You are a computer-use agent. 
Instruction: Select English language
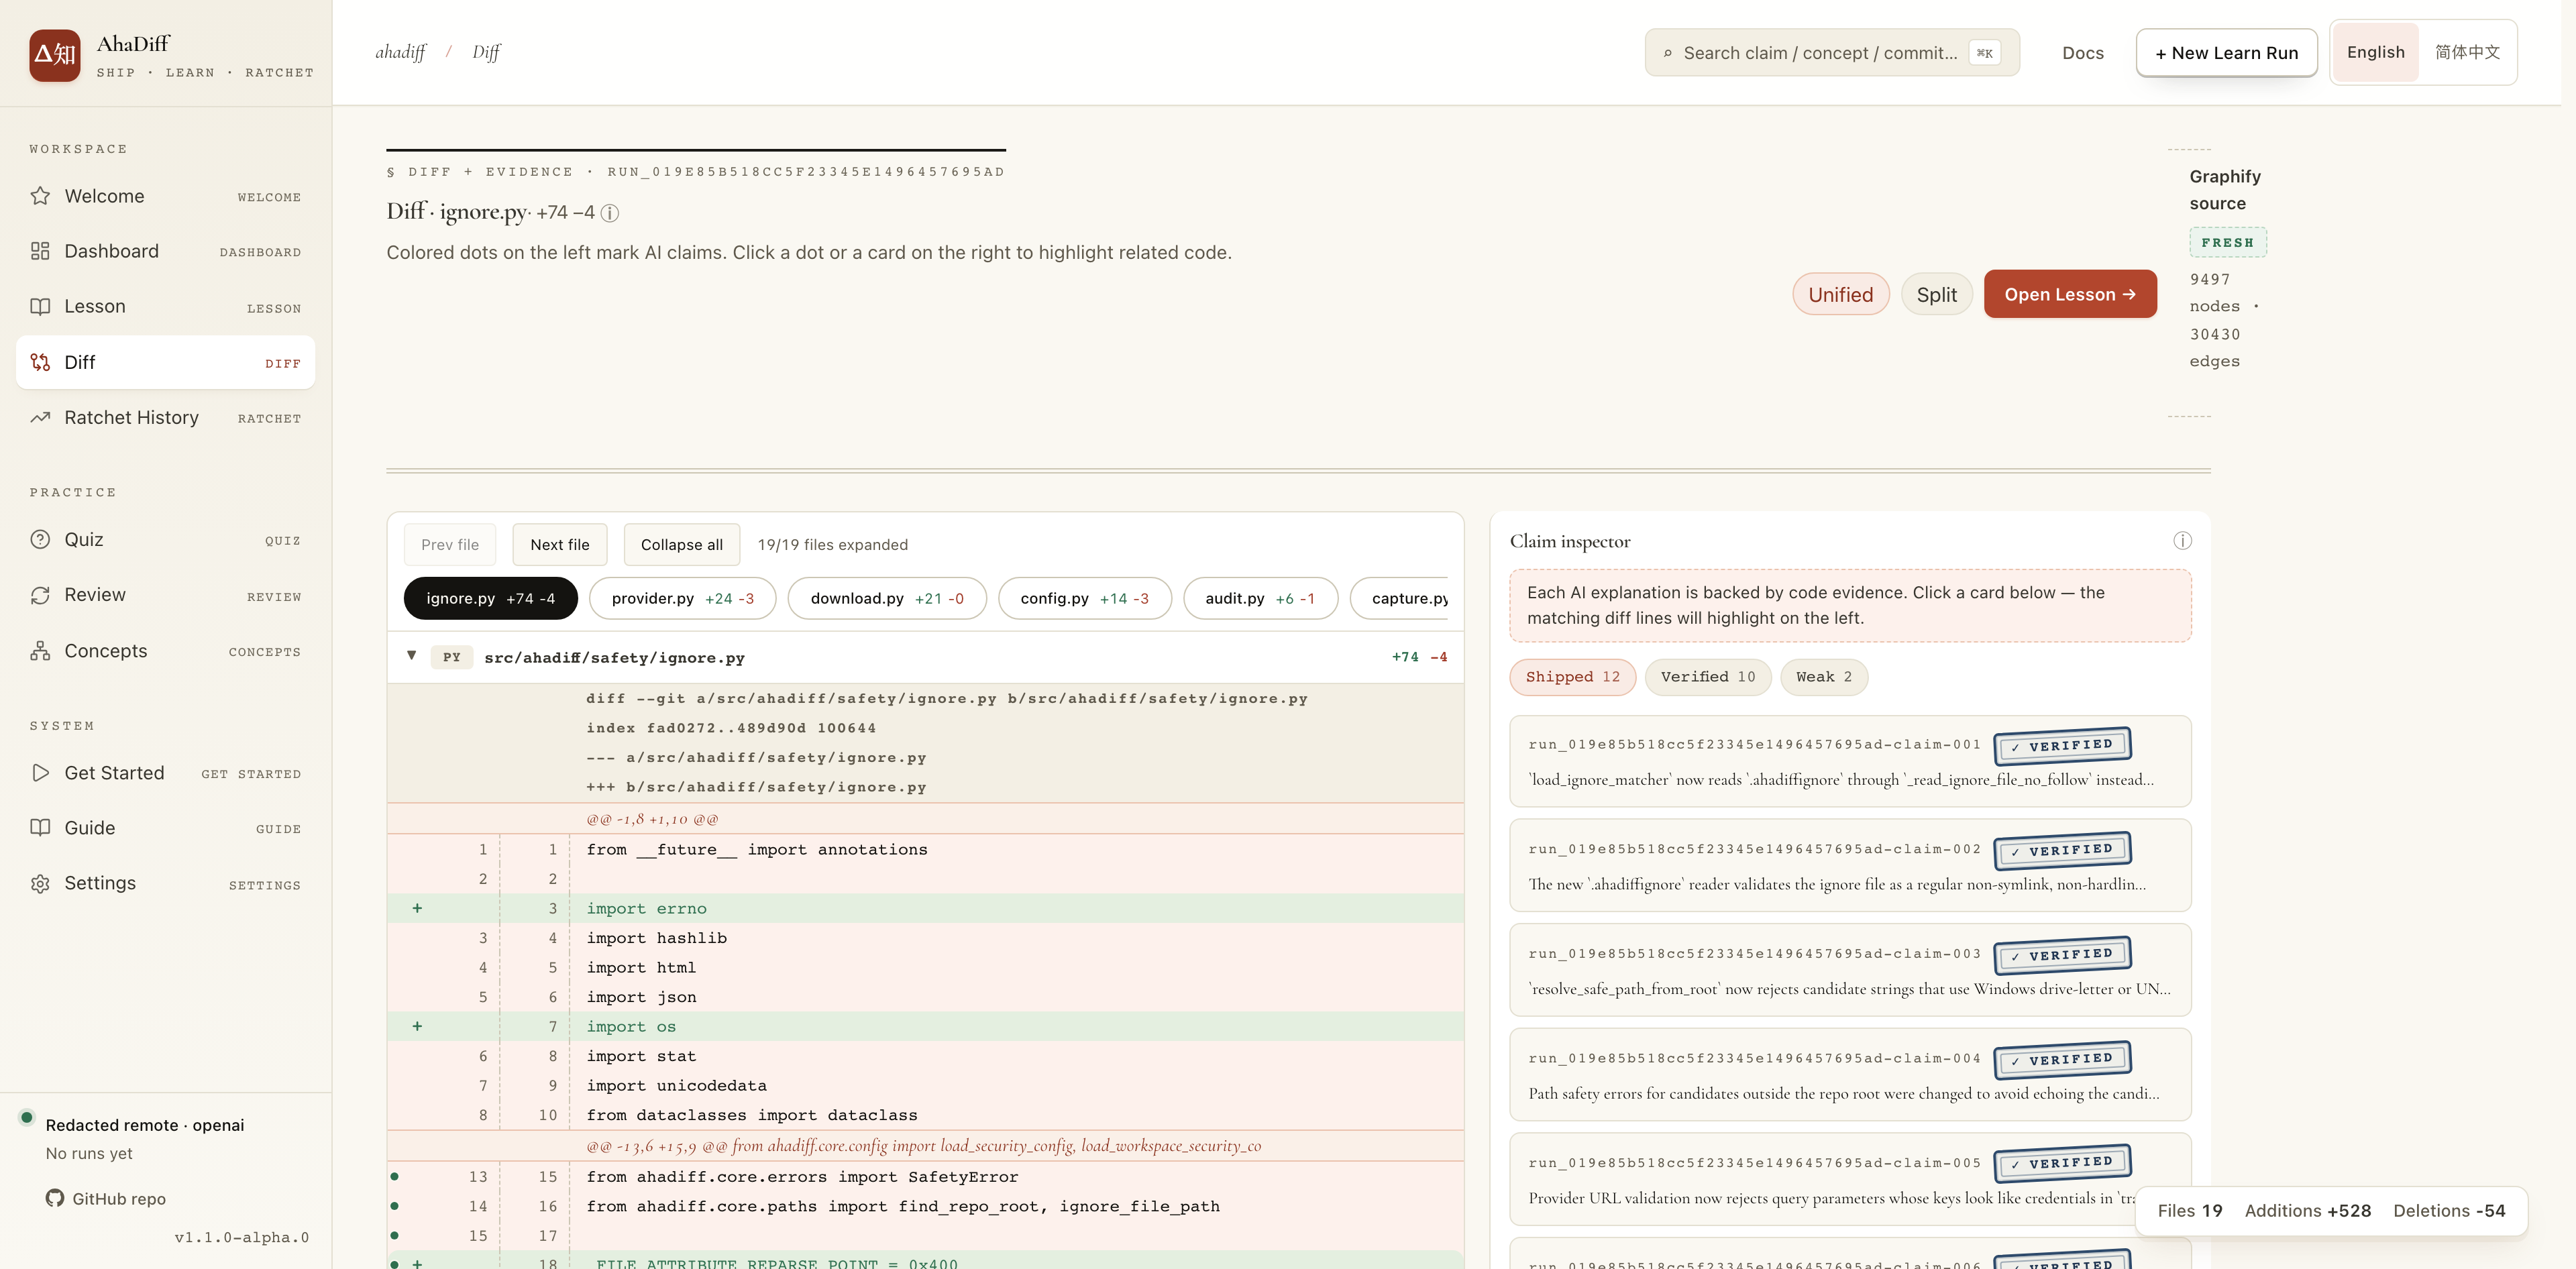click(x=2375, y=52)
